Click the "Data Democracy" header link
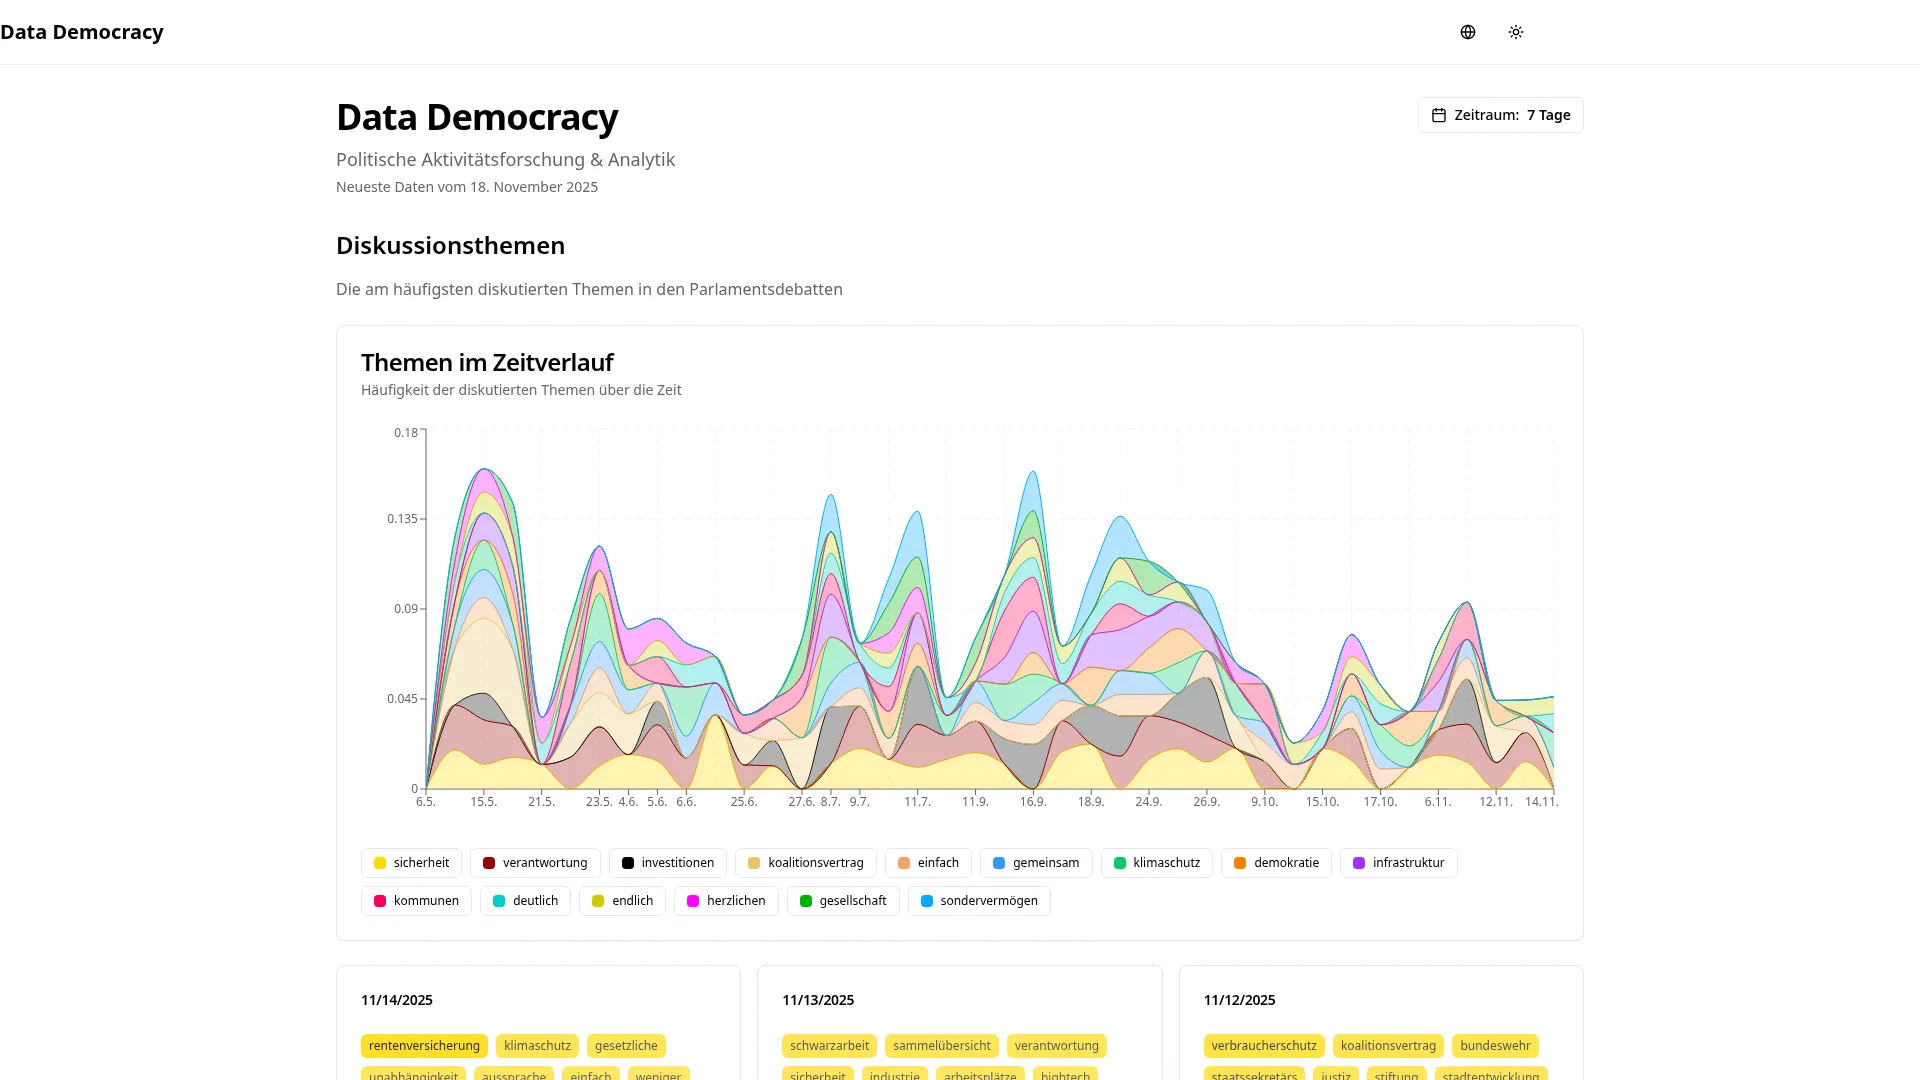Viewport: 1920px width, 1080px height. click(x=83, y=31)
